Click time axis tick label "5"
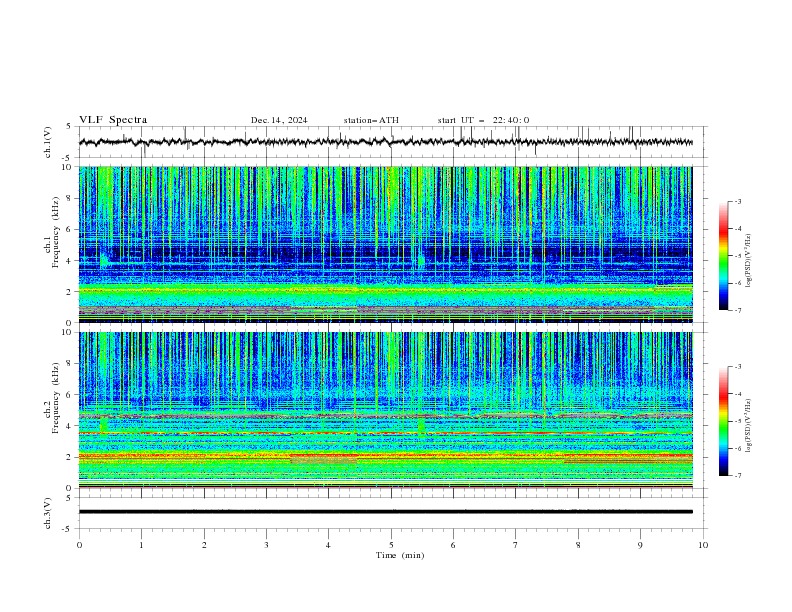The image size is (792, 612). [x=391, y=545]
